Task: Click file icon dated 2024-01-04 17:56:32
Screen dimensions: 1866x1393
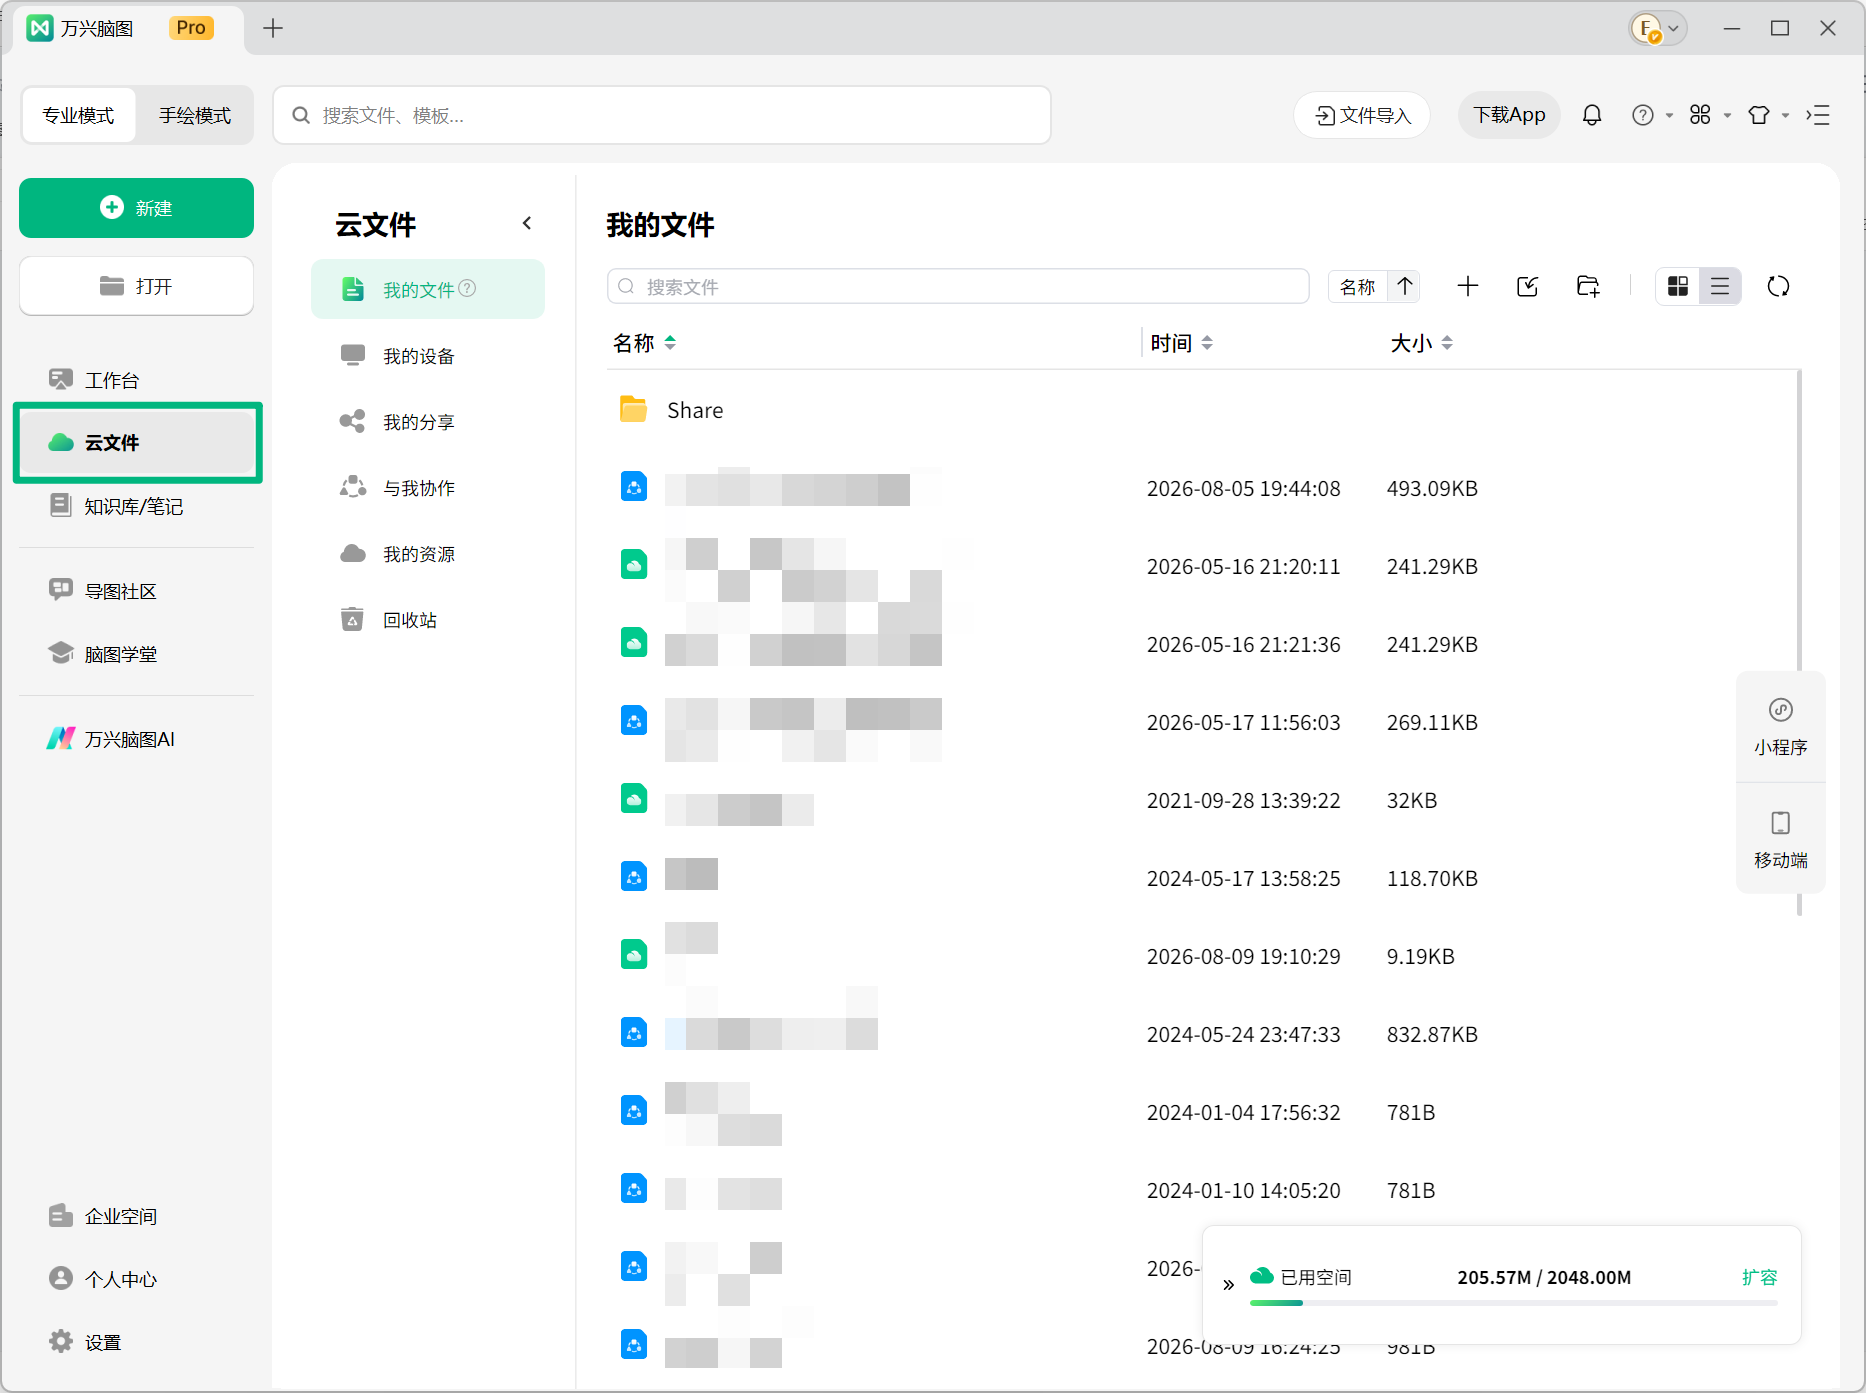Action: click(x=634, y=1111)
